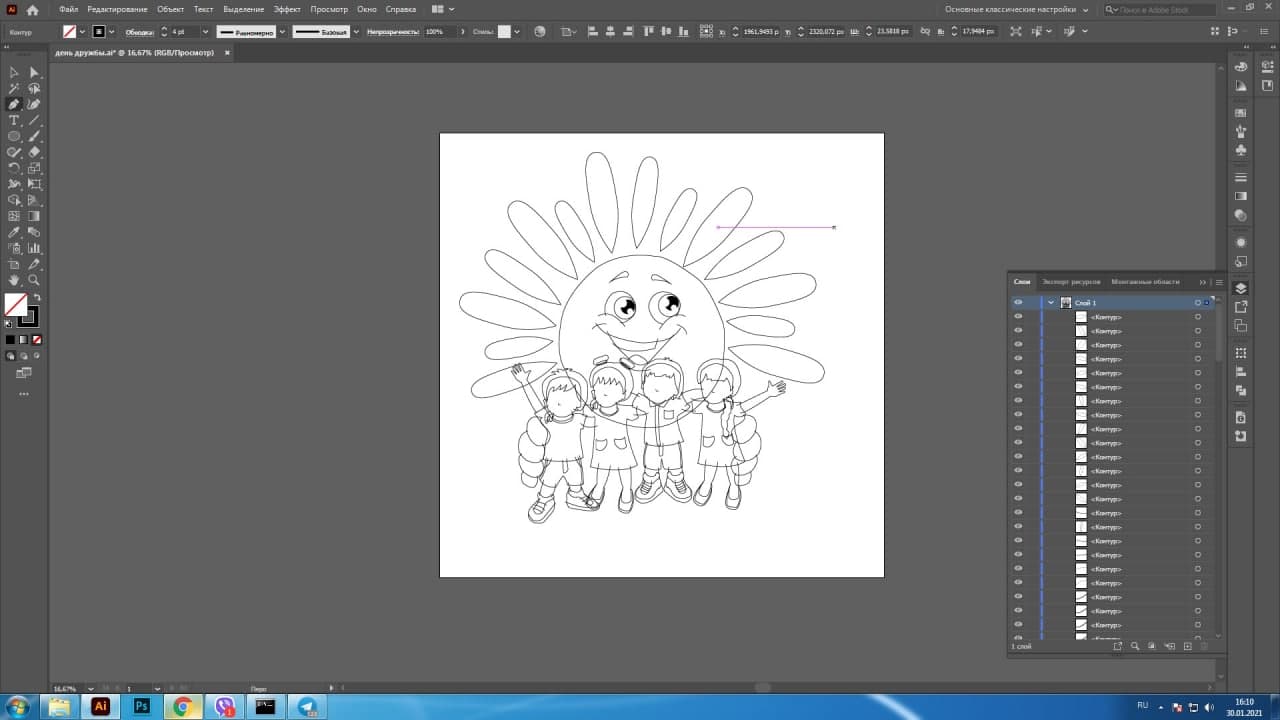
Task: Select the Direct Selection tool
Action: [x=34, y=72]
